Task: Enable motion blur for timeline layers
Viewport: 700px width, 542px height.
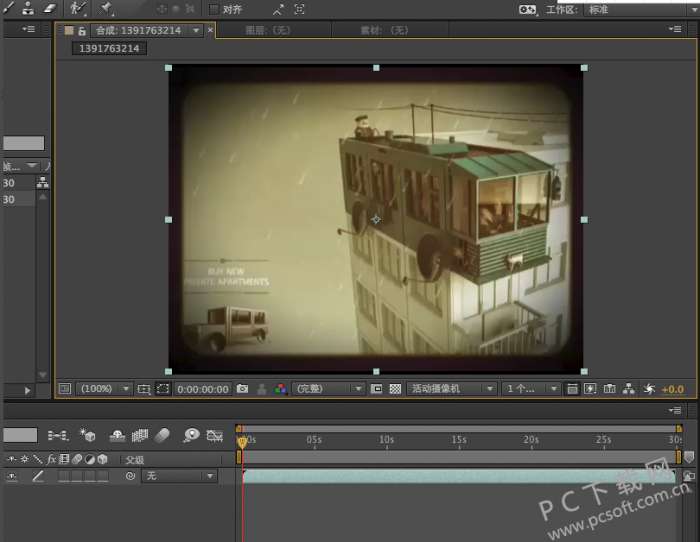Action: click(x=164, y=436)
